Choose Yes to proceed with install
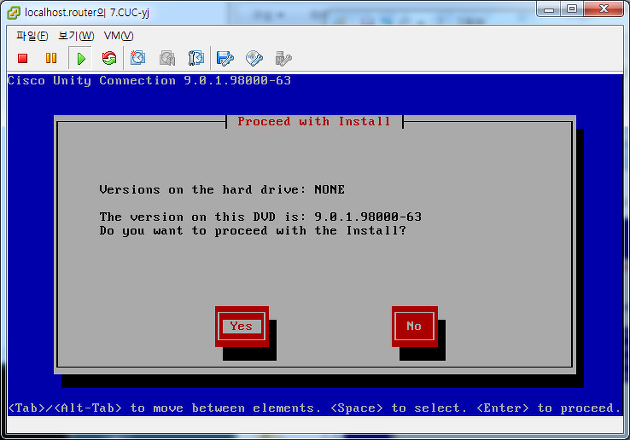 coord(242,326)
